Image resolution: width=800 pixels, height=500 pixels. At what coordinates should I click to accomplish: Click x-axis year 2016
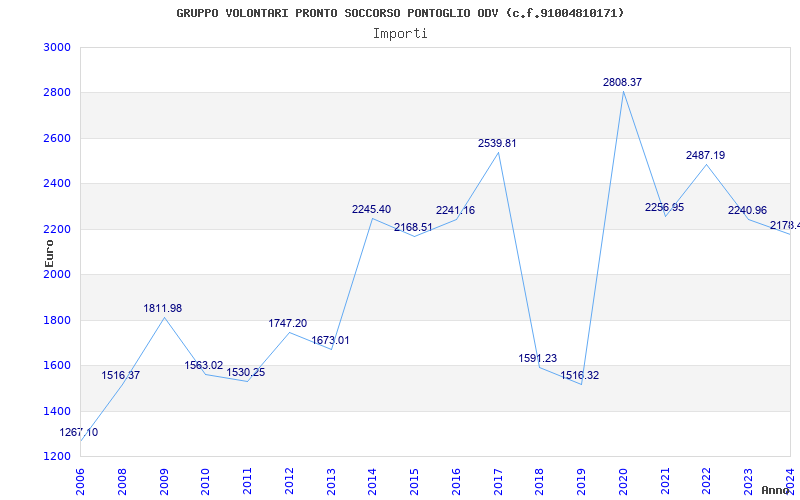(x=456, y=481)
